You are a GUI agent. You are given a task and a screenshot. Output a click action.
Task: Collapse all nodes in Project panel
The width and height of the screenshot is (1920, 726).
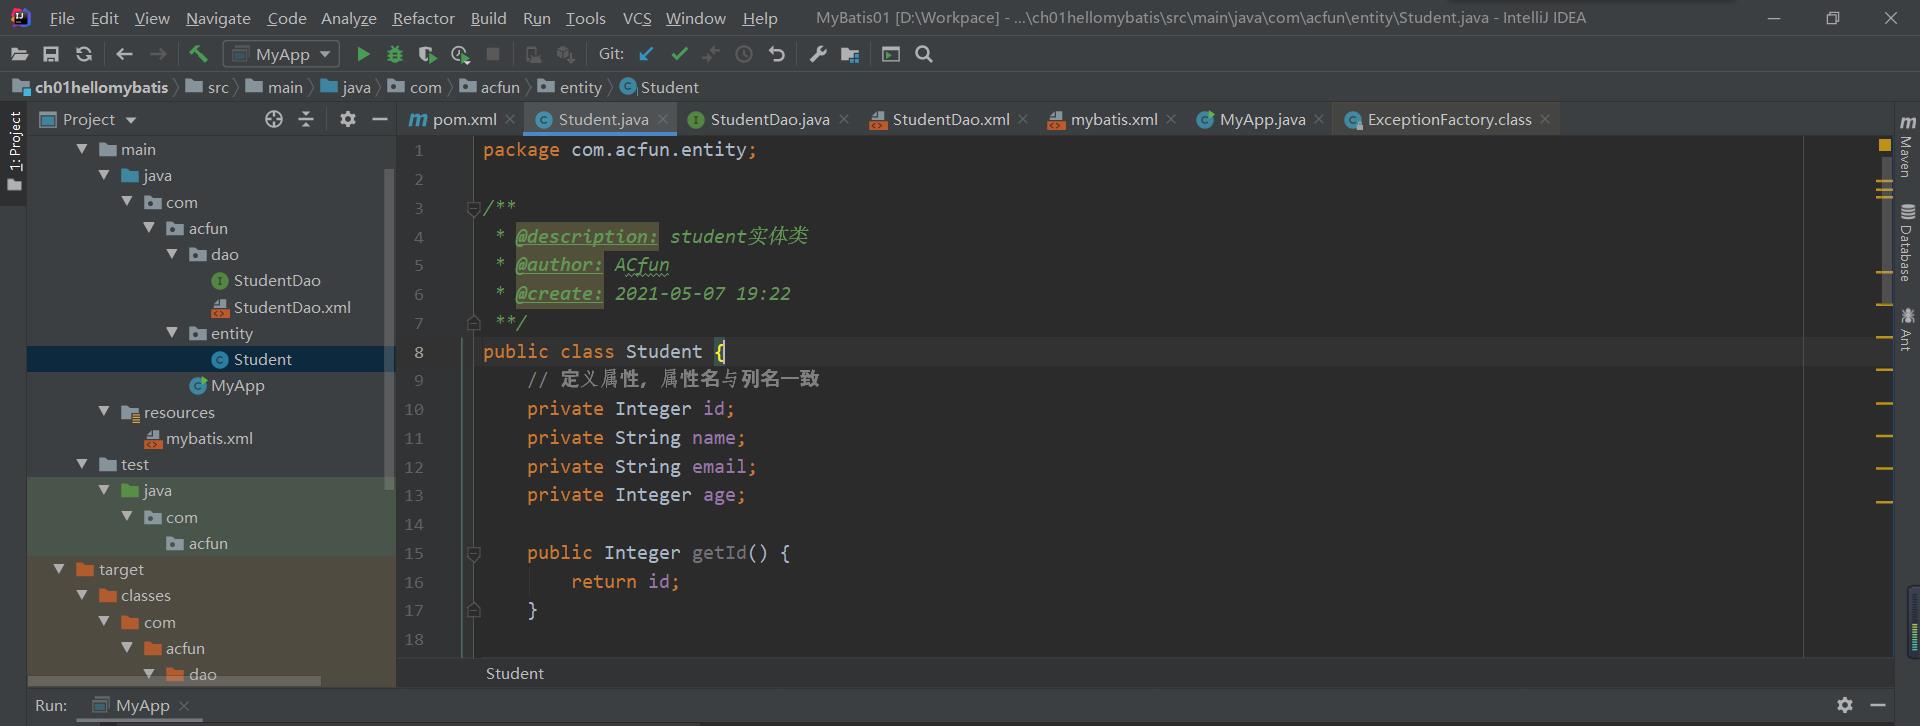point(306,119)
